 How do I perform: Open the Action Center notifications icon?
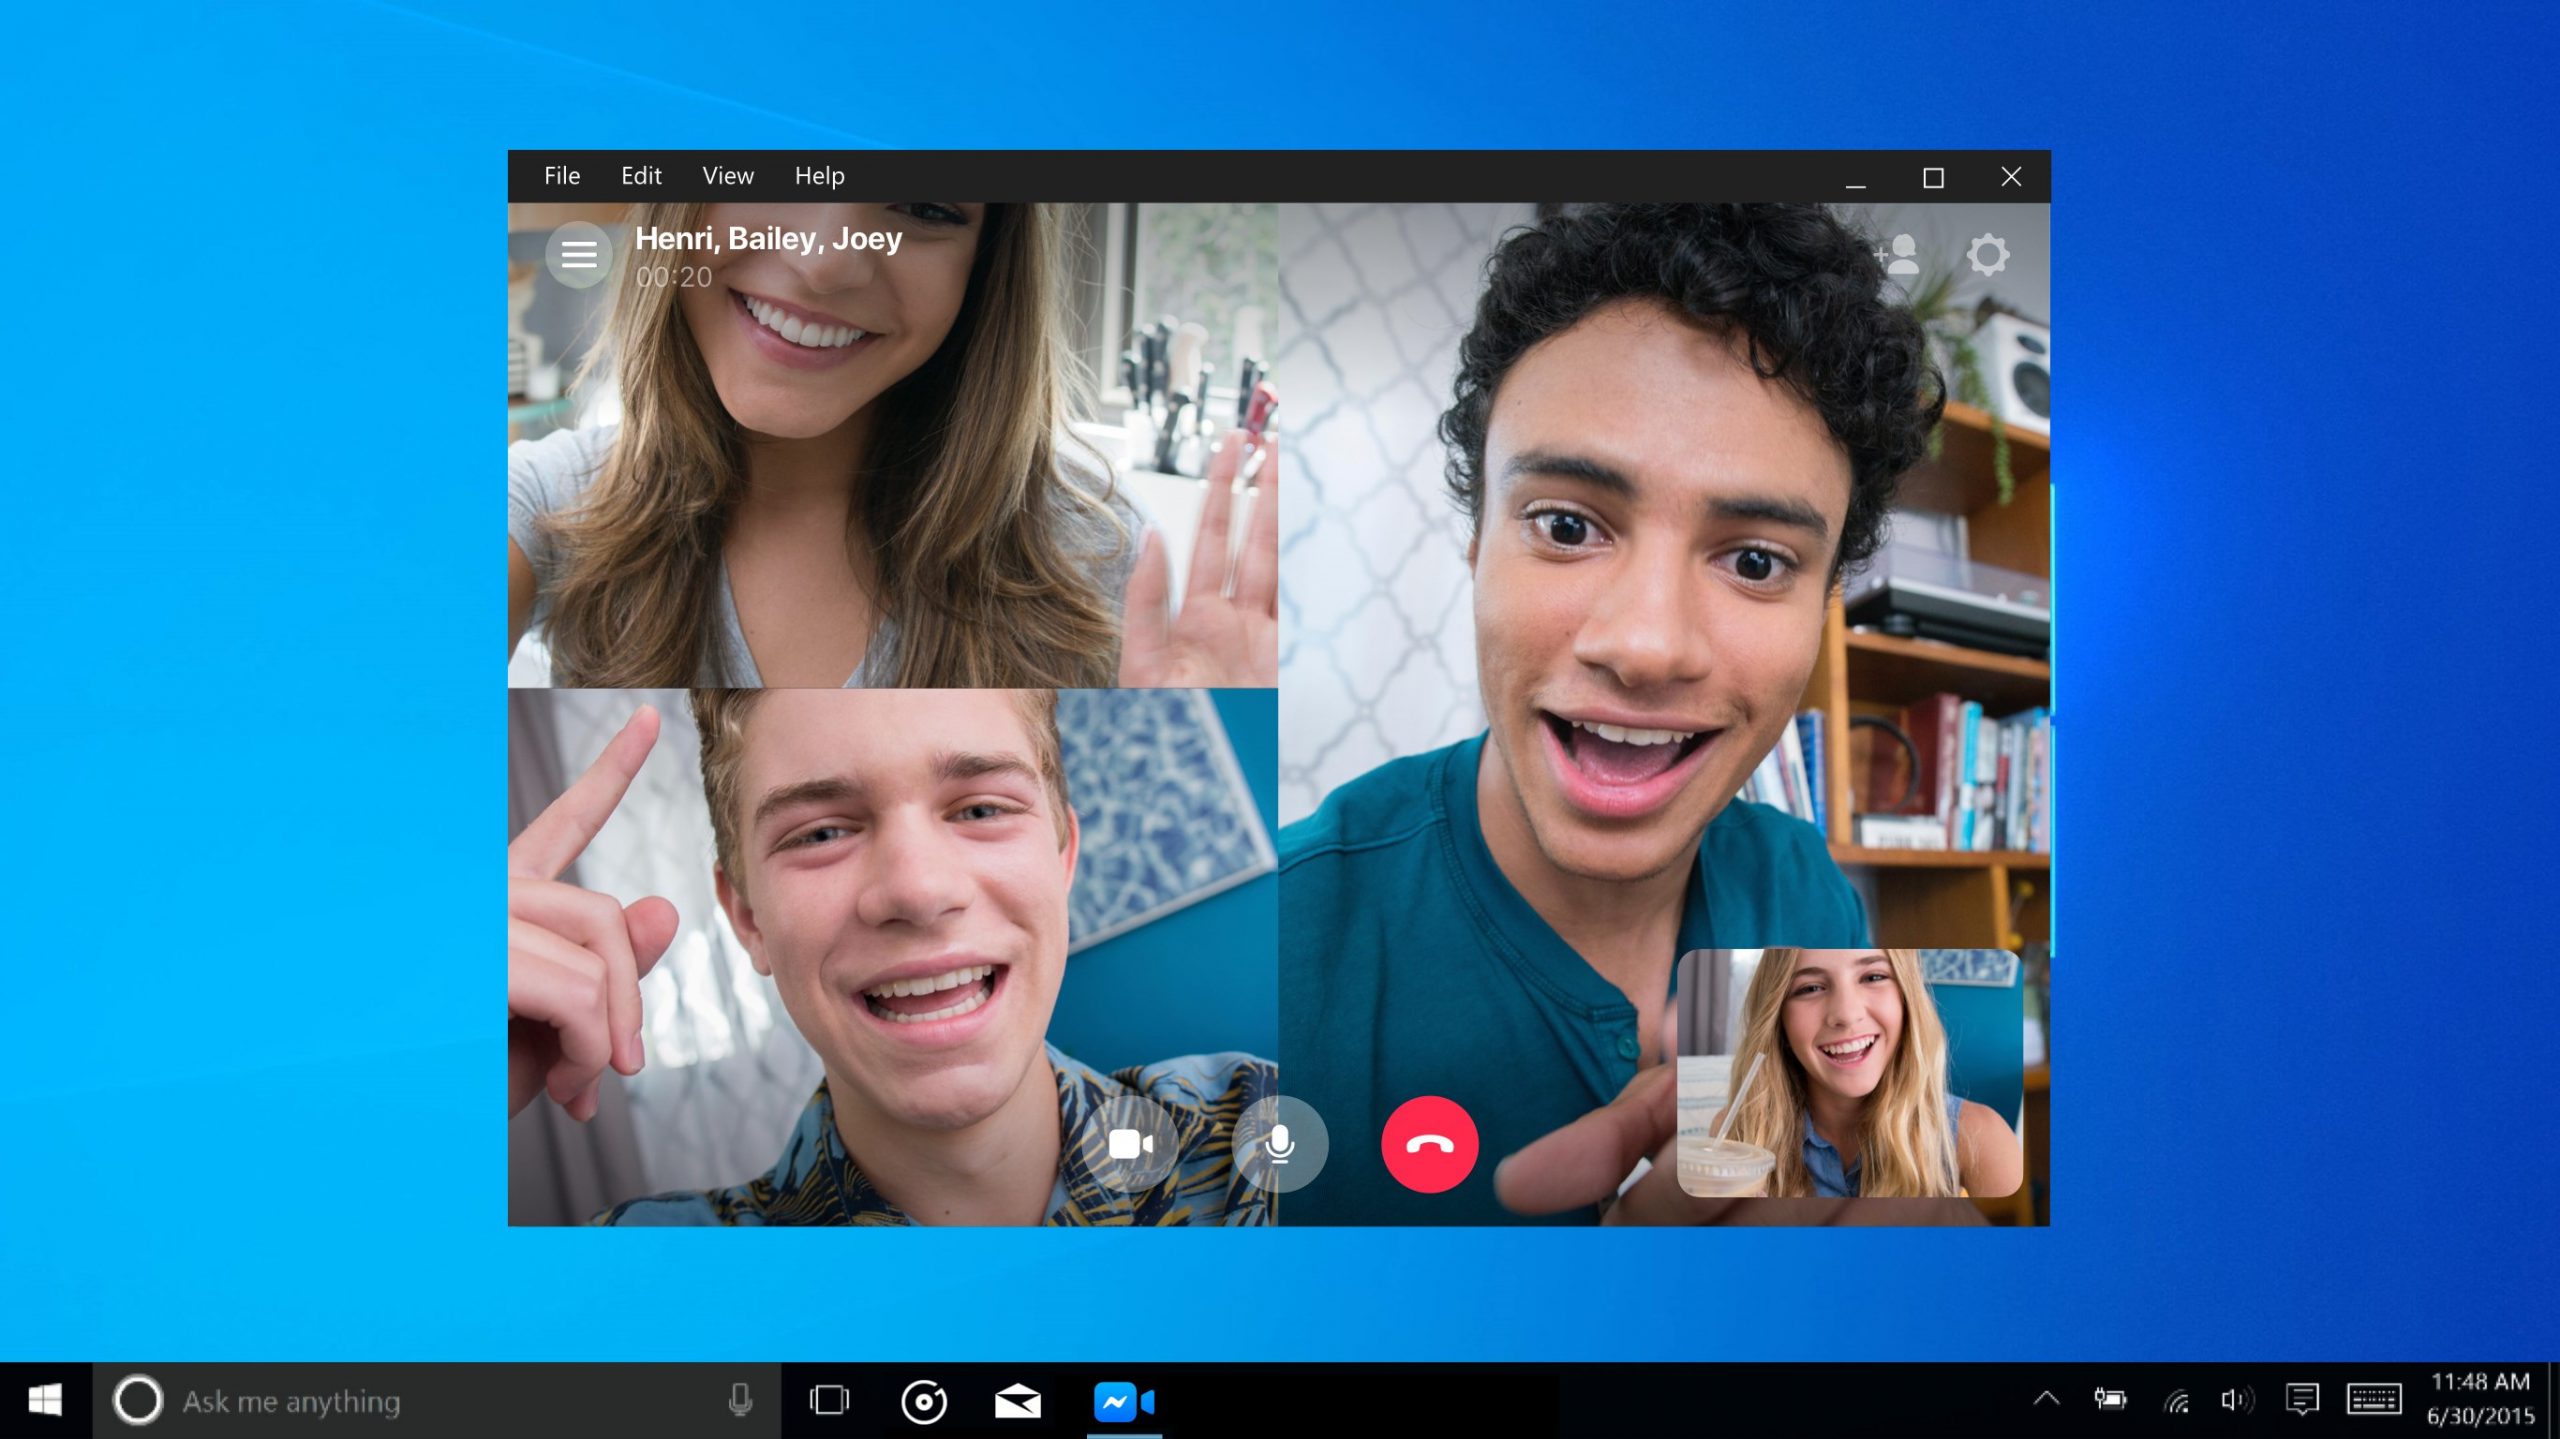click(x=2302, y=1400)
